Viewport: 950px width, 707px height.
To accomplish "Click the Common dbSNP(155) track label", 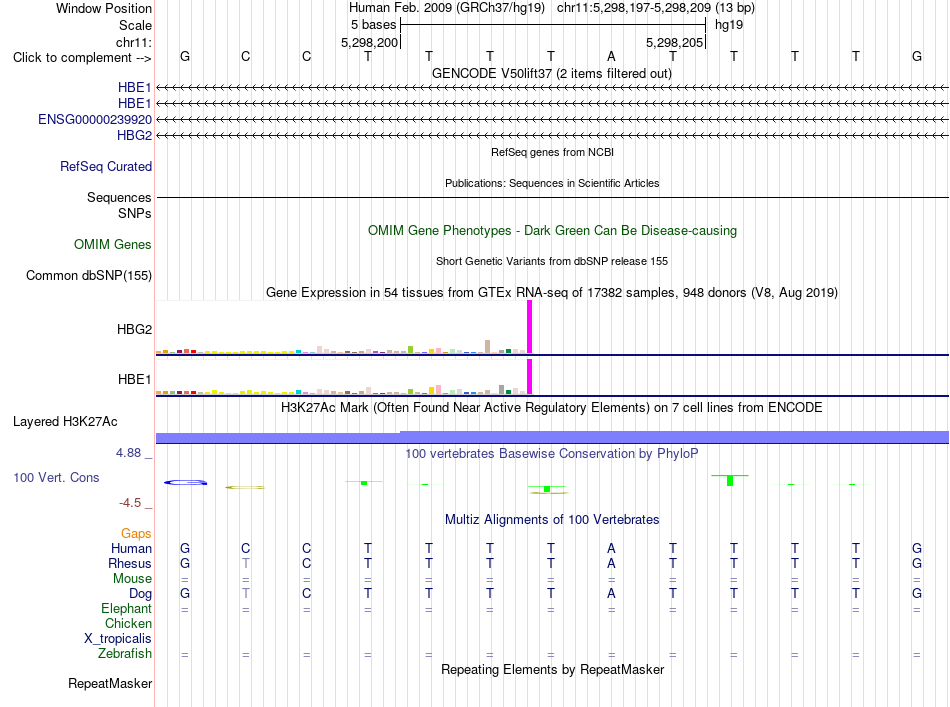I will click(x=89, y=276).
